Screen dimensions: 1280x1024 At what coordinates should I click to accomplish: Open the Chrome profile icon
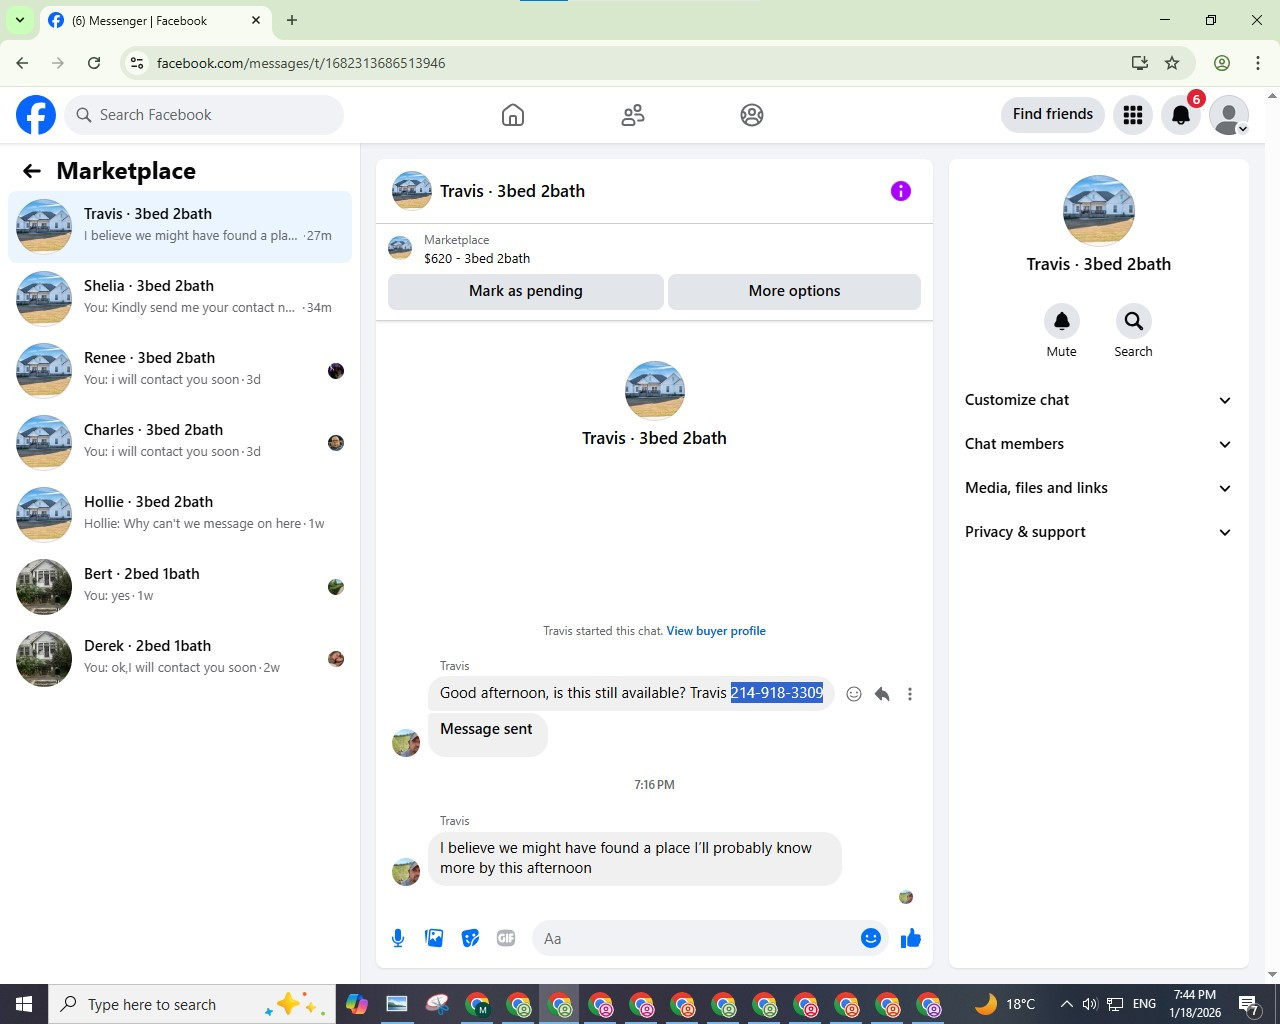point(1222,63)
